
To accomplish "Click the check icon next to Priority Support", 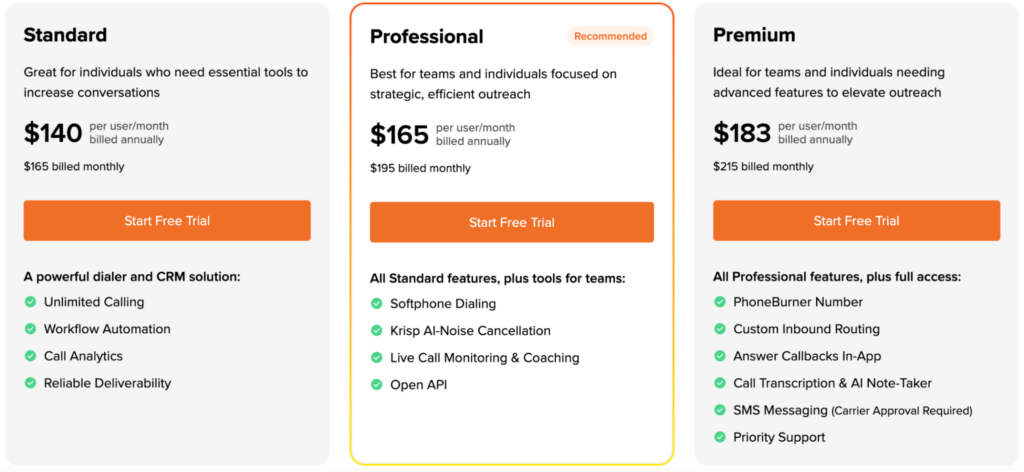I will click(x=720, y=437).
